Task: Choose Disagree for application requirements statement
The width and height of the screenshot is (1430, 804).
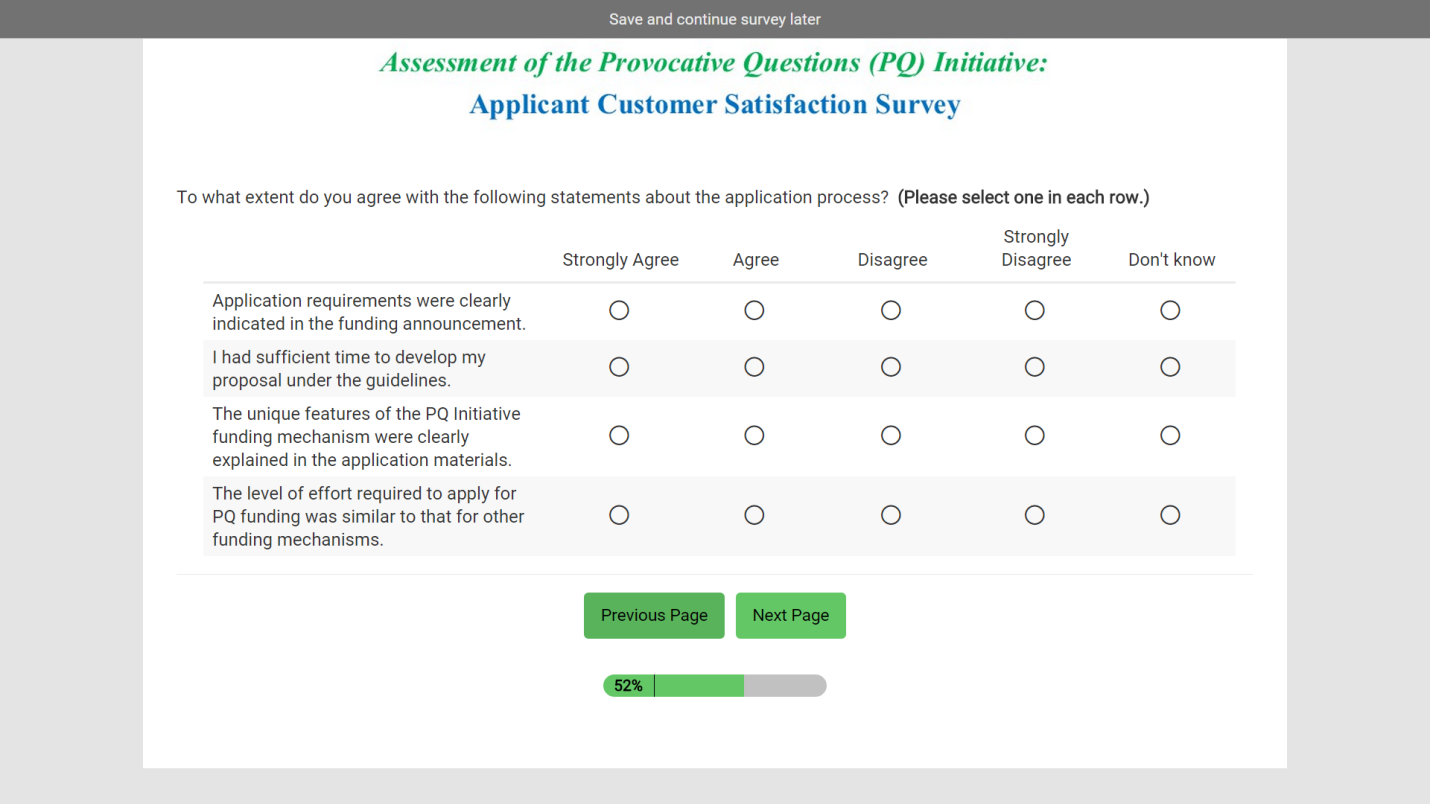Action: click(891, 311)
